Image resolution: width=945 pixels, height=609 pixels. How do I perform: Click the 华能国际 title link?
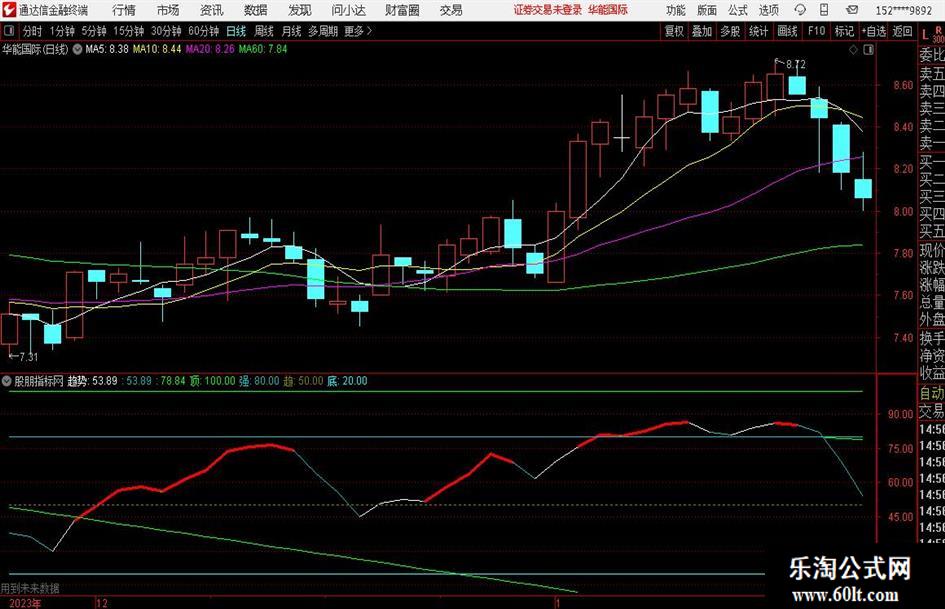coord(608,10)
